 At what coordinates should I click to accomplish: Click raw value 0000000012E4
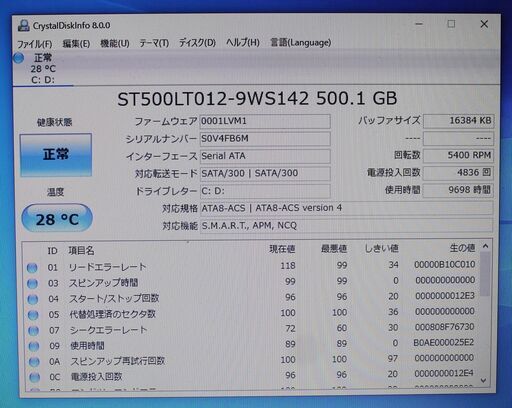point(444,374)
